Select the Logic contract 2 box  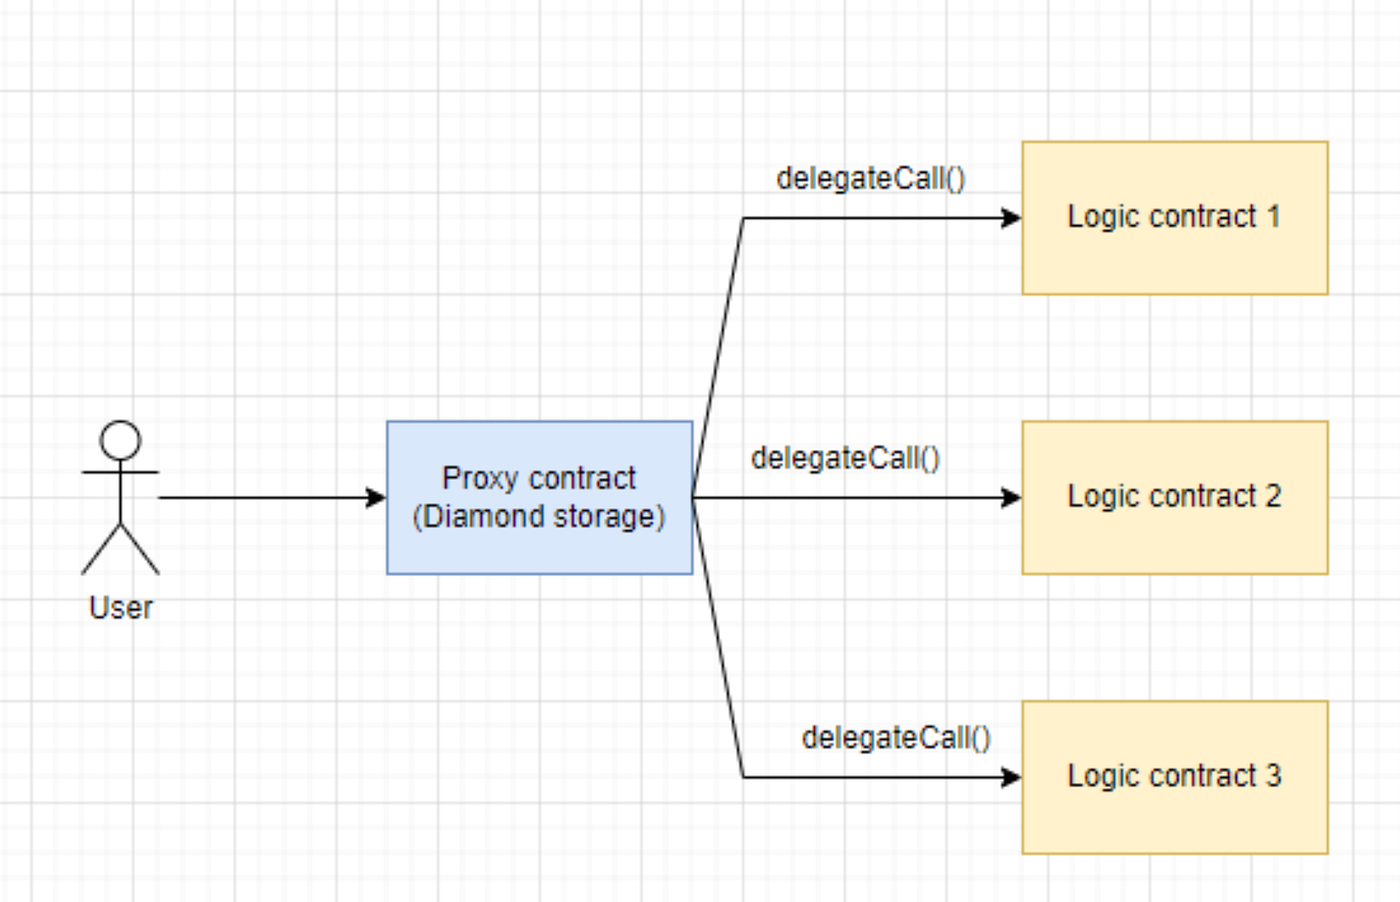click(1175, 497)
